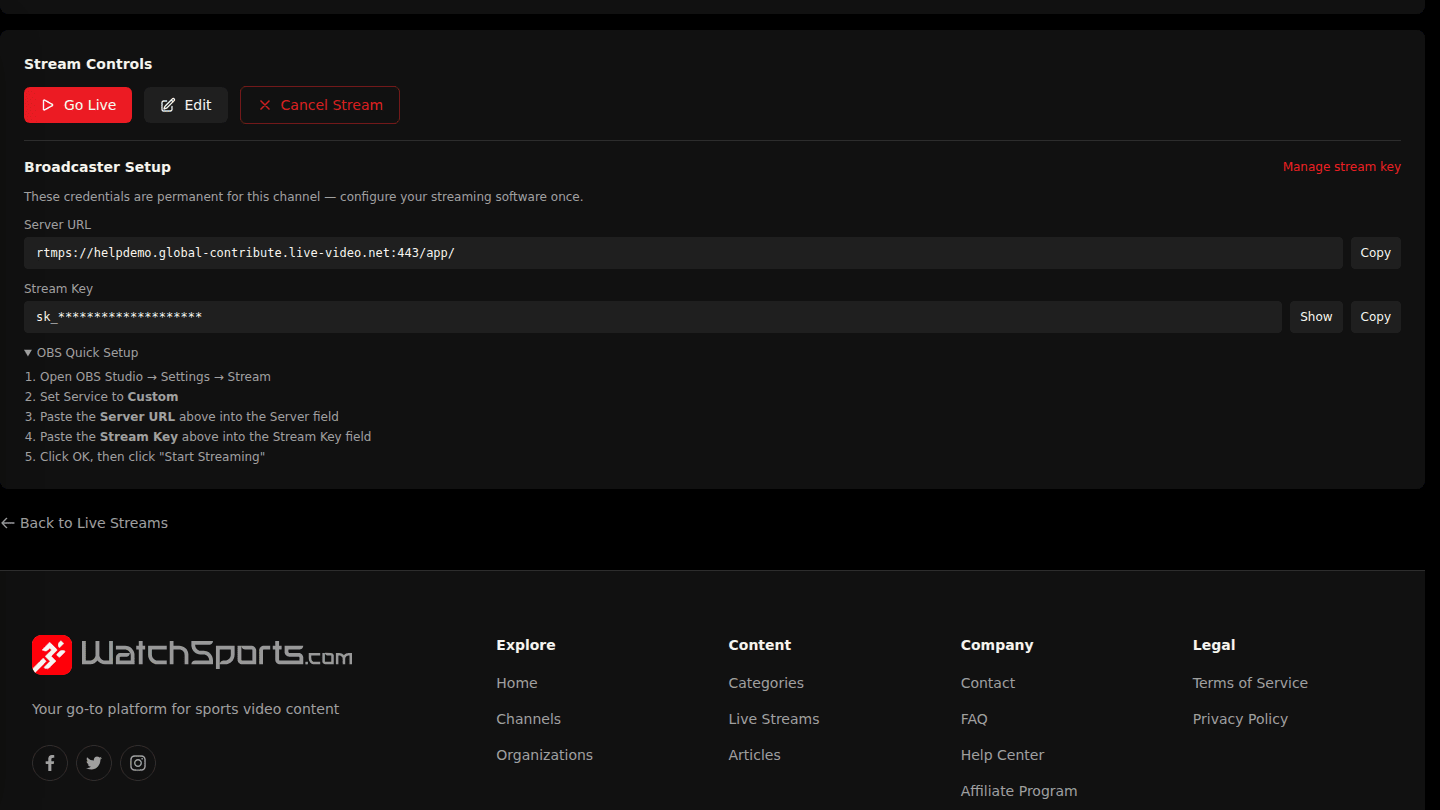Cancel the stream with Cancel Stream
1440x810 pixels.
coord(320,105)
